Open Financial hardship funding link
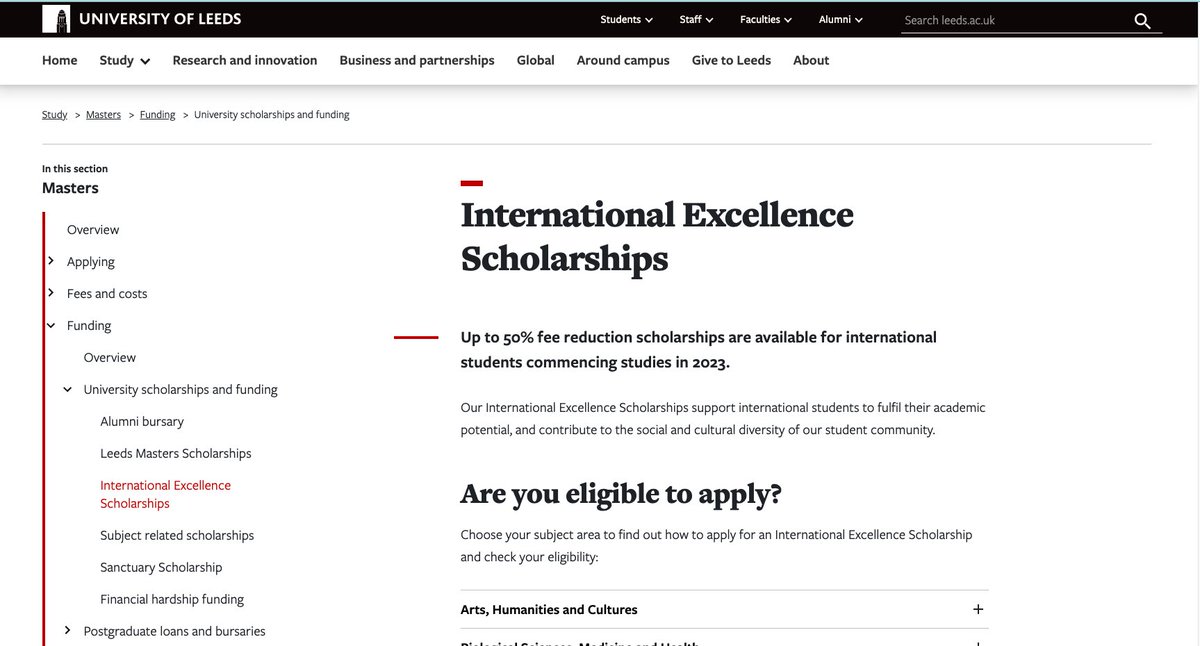The width and height of the screenshot is (1200, 646). point(172,600)
